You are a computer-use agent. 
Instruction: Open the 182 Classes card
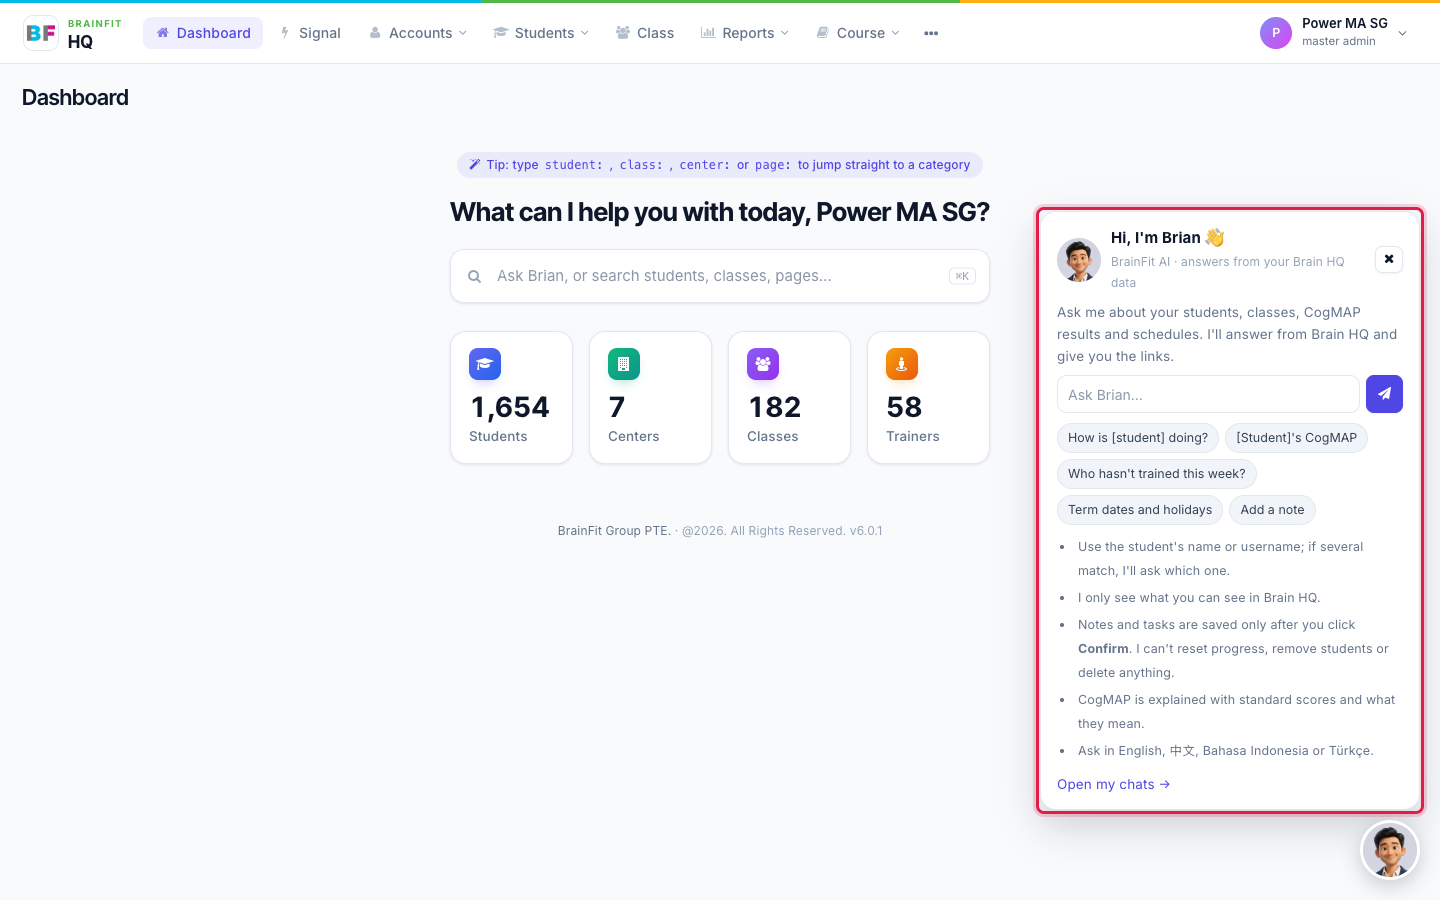[x=789, y=397]
